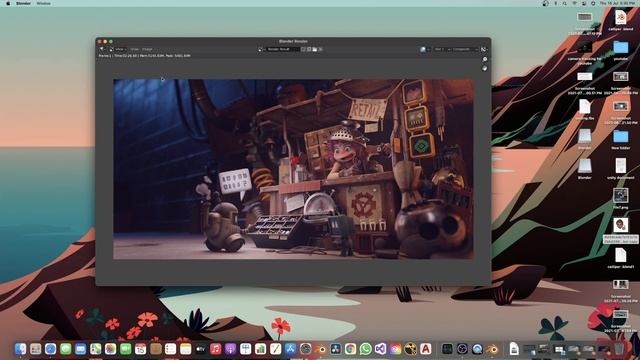This screenshot has height=360, width=640.
Task: Click the Wi-Fi status icon in menu bar
Action: [575, 3]
